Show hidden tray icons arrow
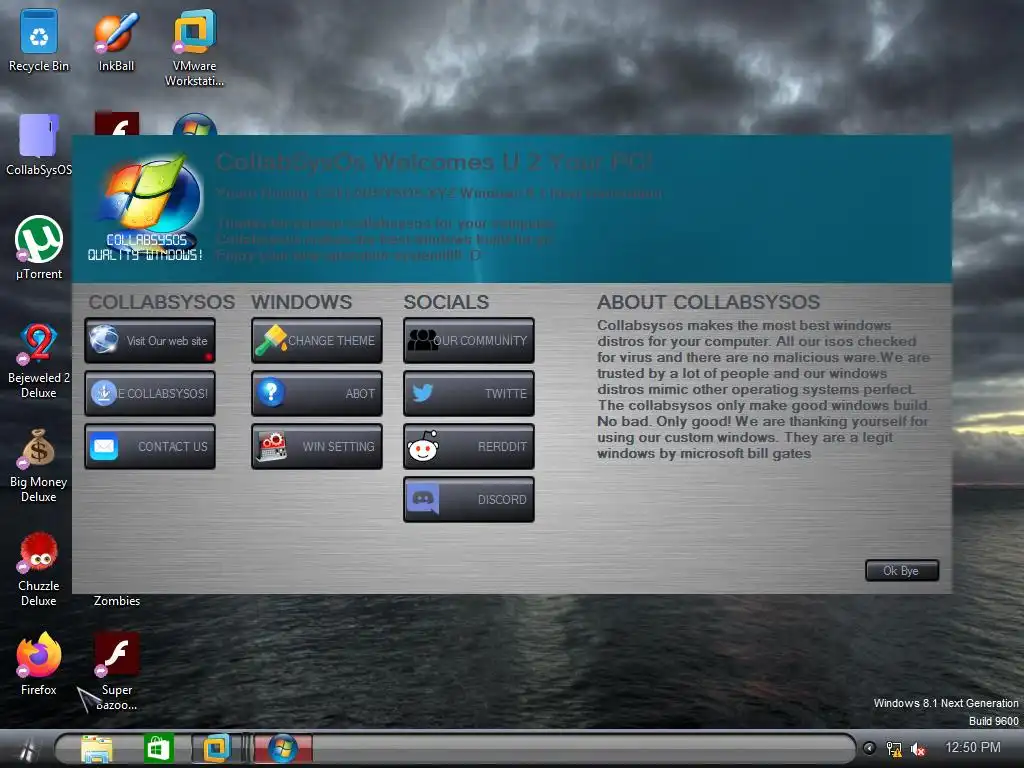The height and width of the screenshot is (768, 1024). point(869,748)
